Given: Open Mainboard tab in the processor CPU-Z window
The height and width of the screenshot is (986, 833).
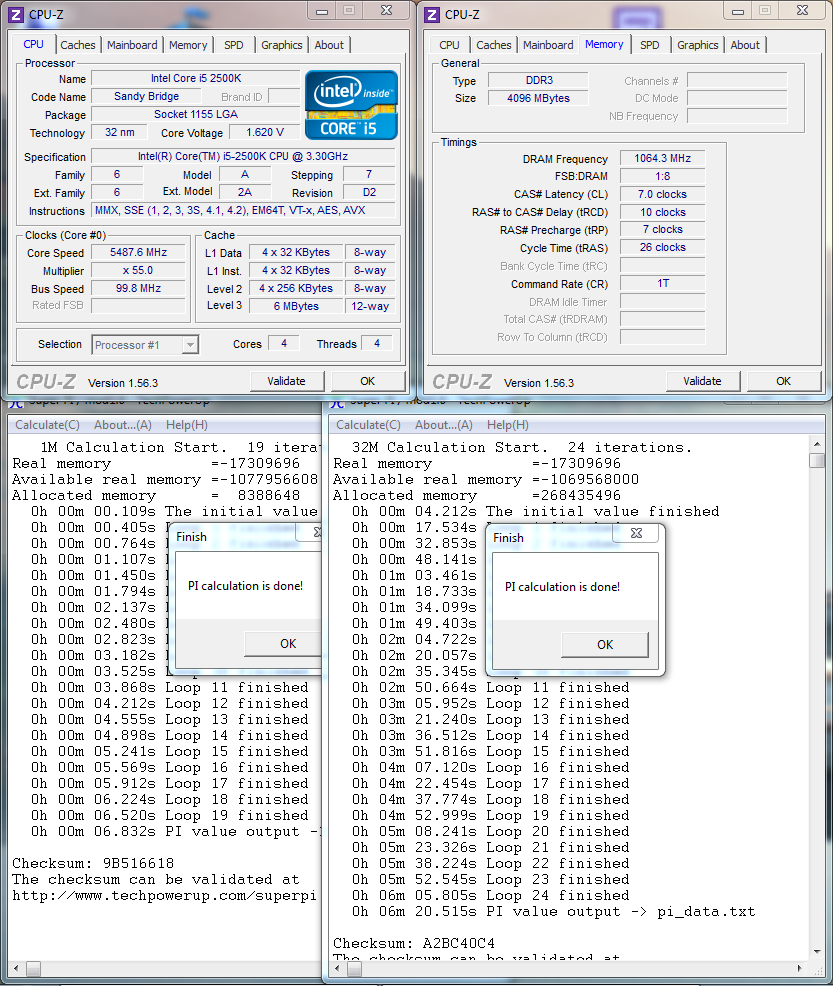Looking at the screenshot, I should pos(132,45).
